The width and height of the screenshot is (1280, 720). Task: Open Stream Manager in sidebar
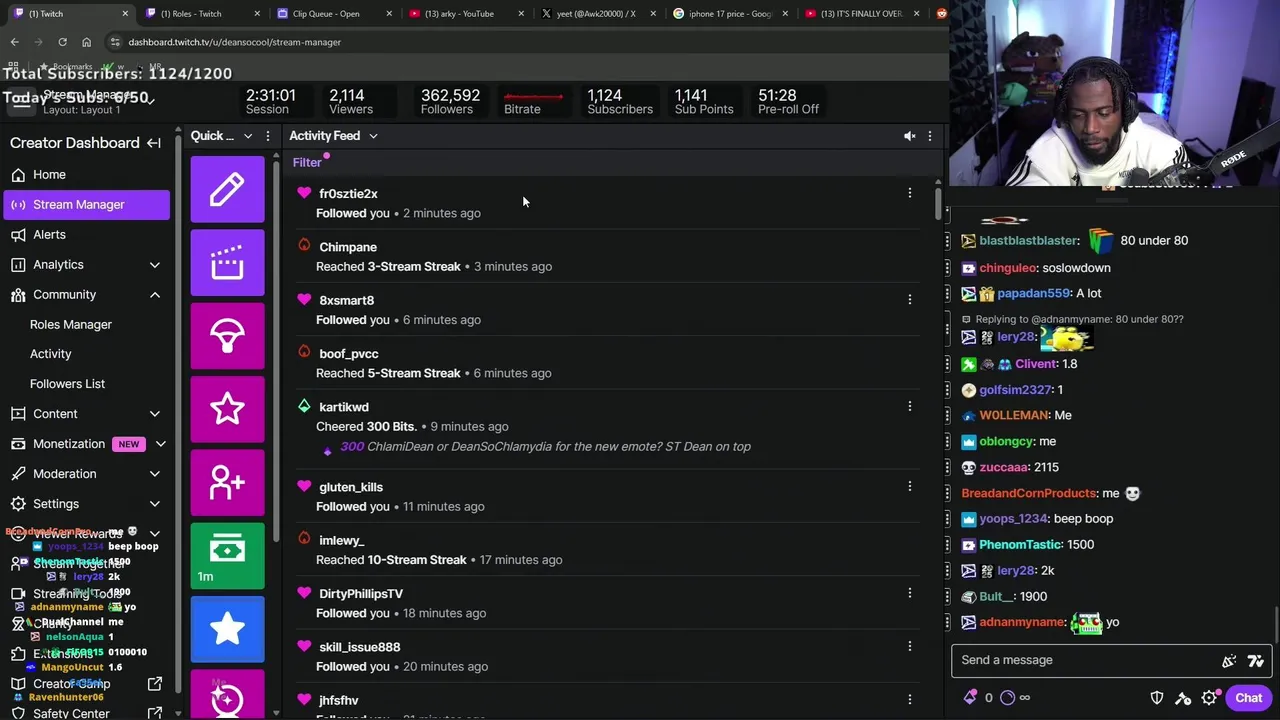[87, 204]
